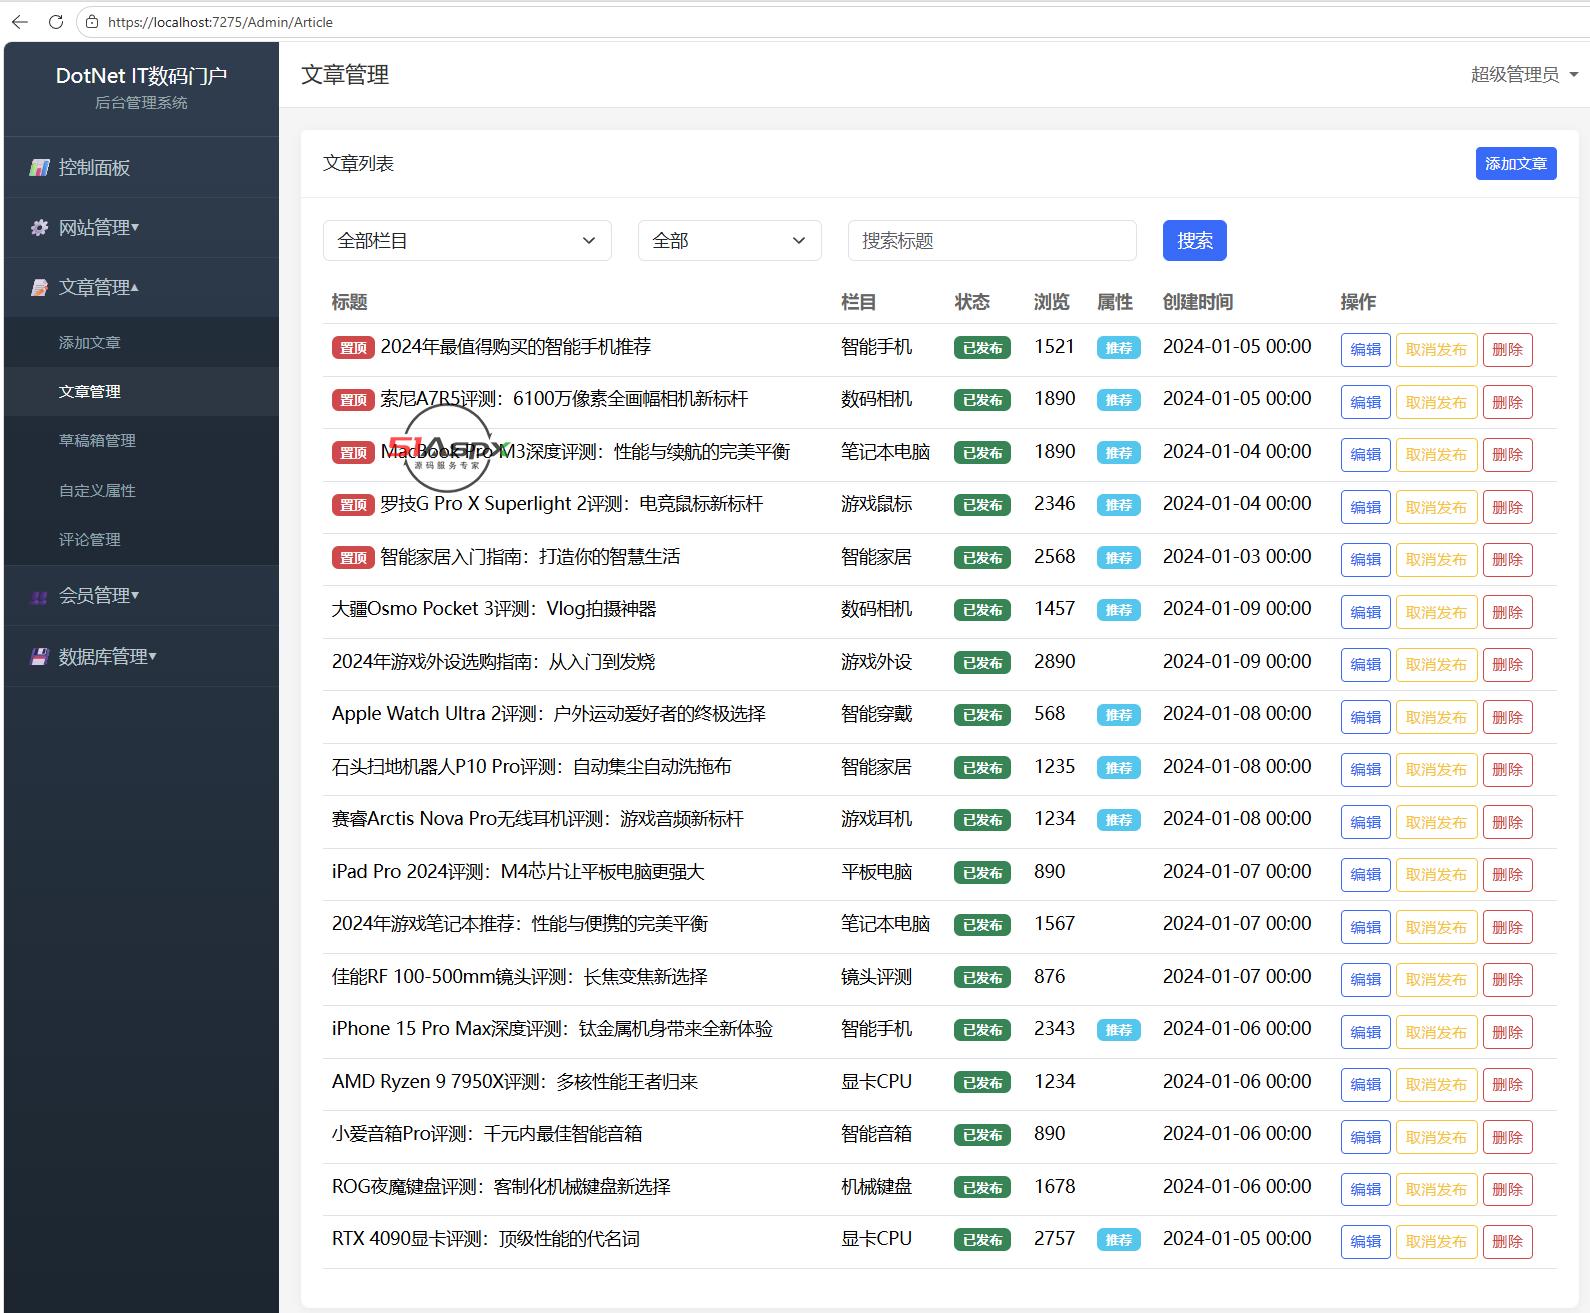The image size is (1590, 1313).
Task: Click the disk icon beside 数据库管理
Action: click(39, 657)
